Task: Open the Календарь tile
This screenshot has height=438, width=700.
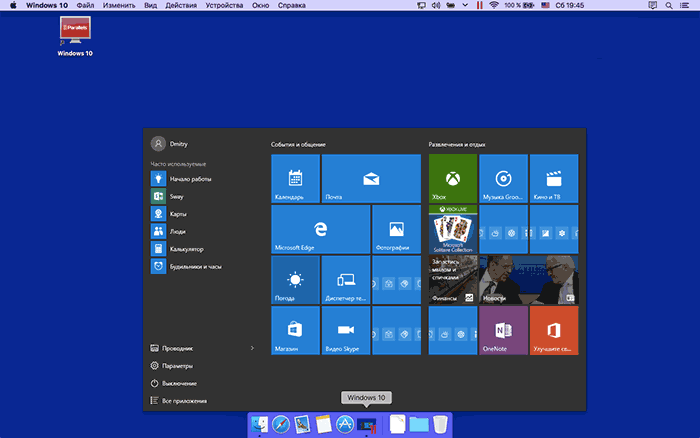Action: coord(295,178)
